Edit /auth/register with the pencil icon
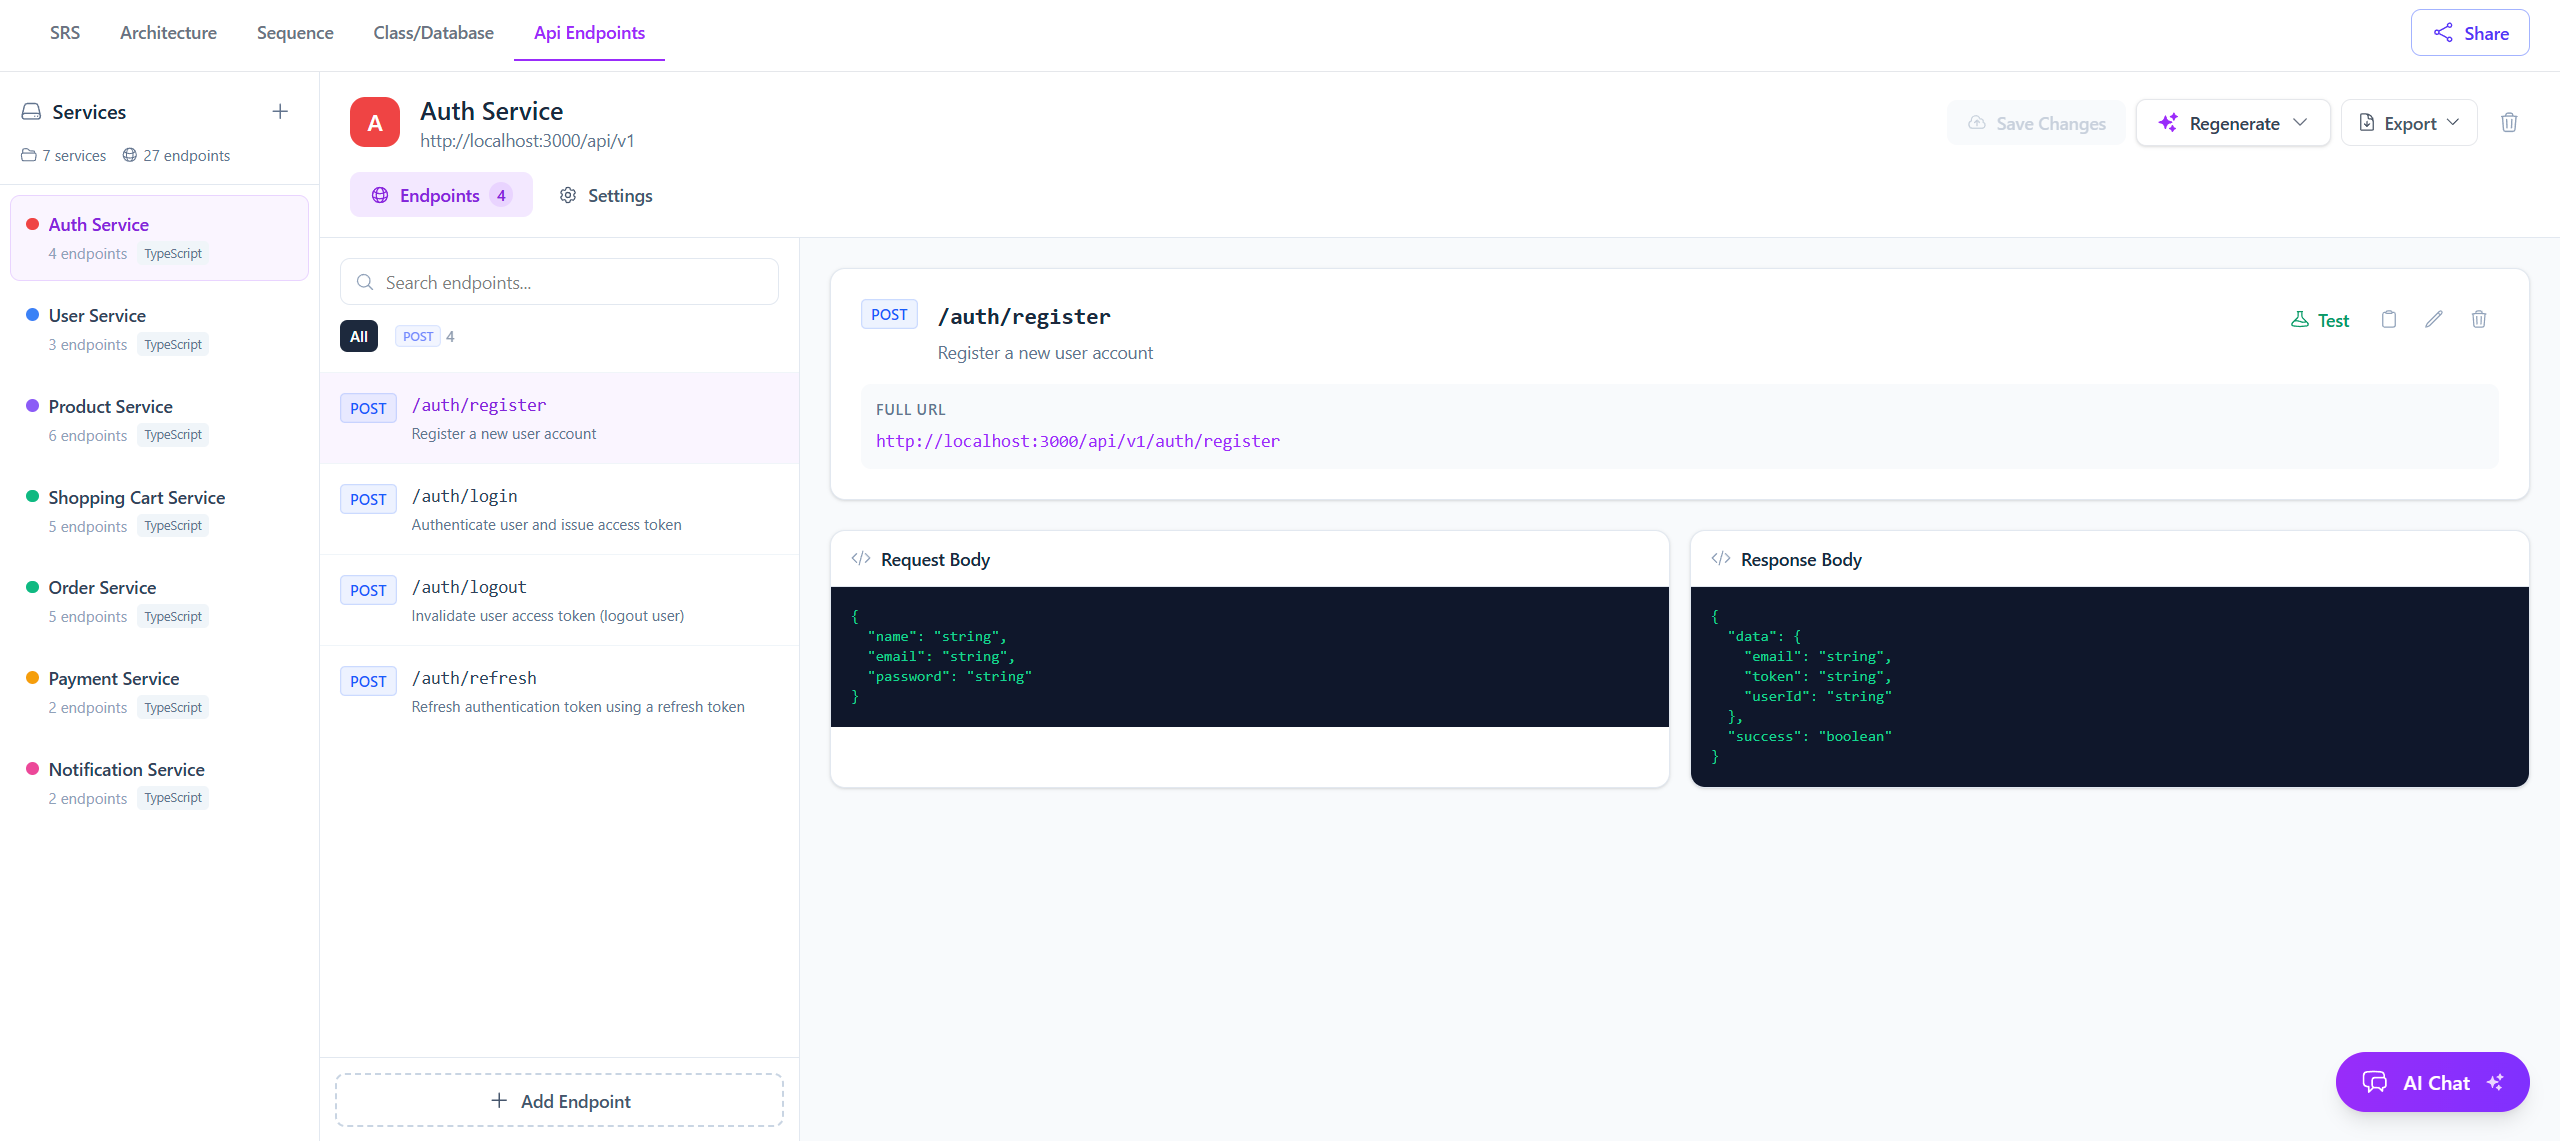2560x1141 pixels. tap(2434, 319)
